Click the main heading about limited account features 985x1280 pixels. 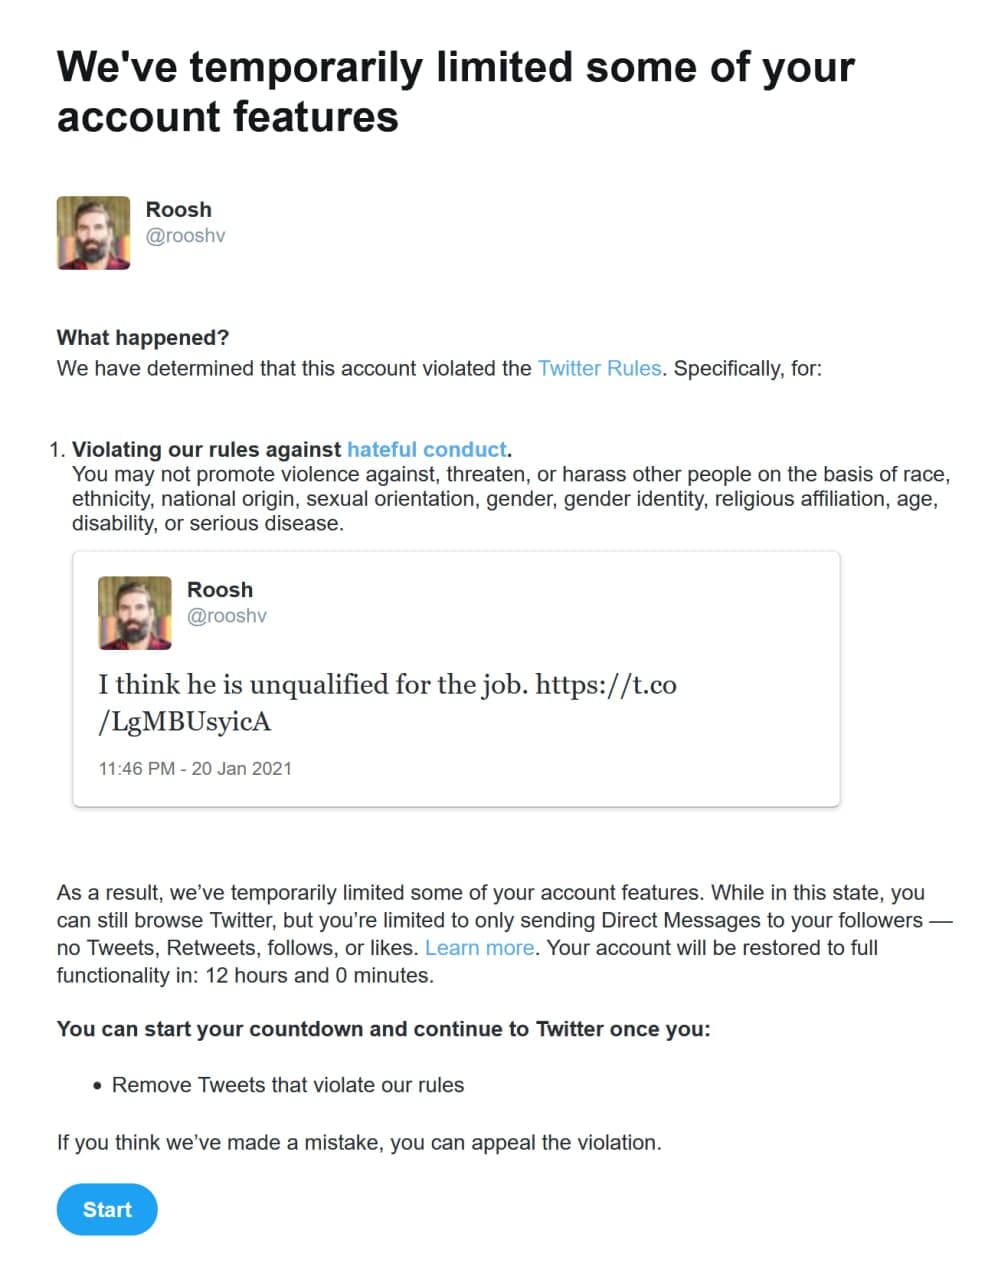[455, 91]
